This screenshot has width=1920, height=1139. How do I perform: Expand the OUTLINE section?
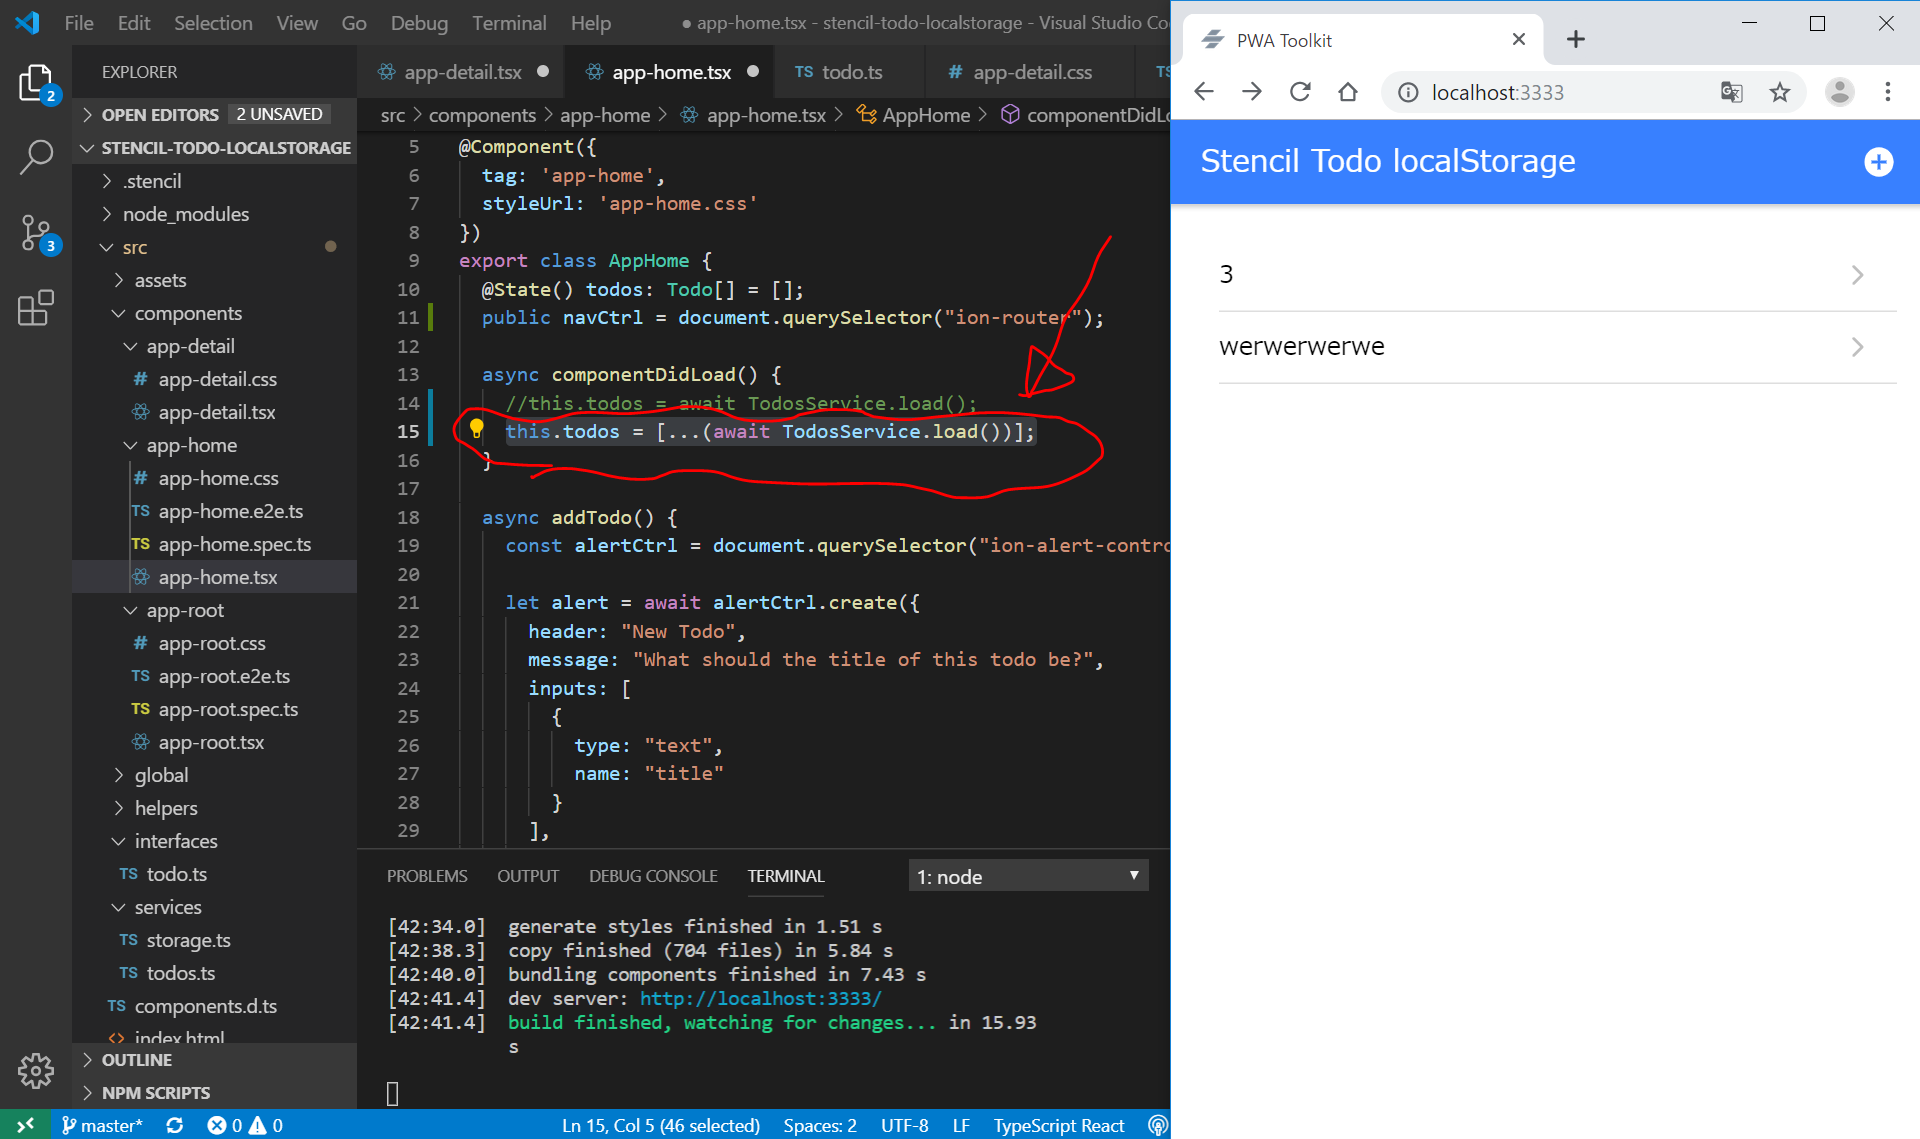click(214, 1060)
